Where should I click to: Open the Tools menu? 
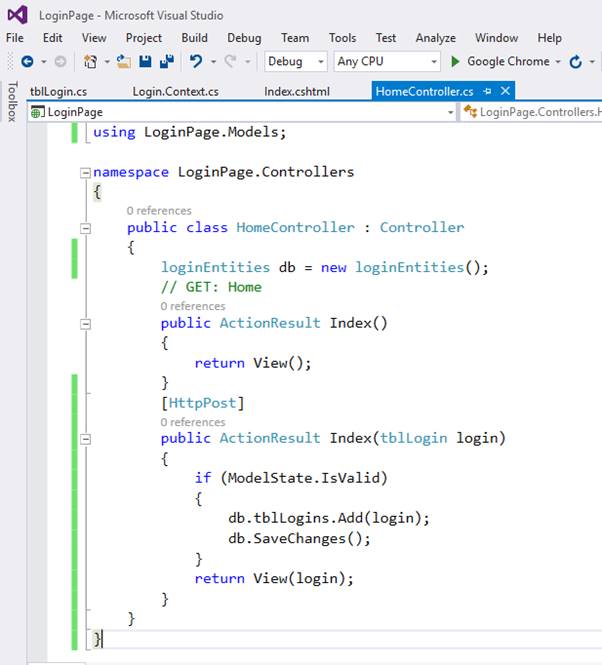[342, 38]
